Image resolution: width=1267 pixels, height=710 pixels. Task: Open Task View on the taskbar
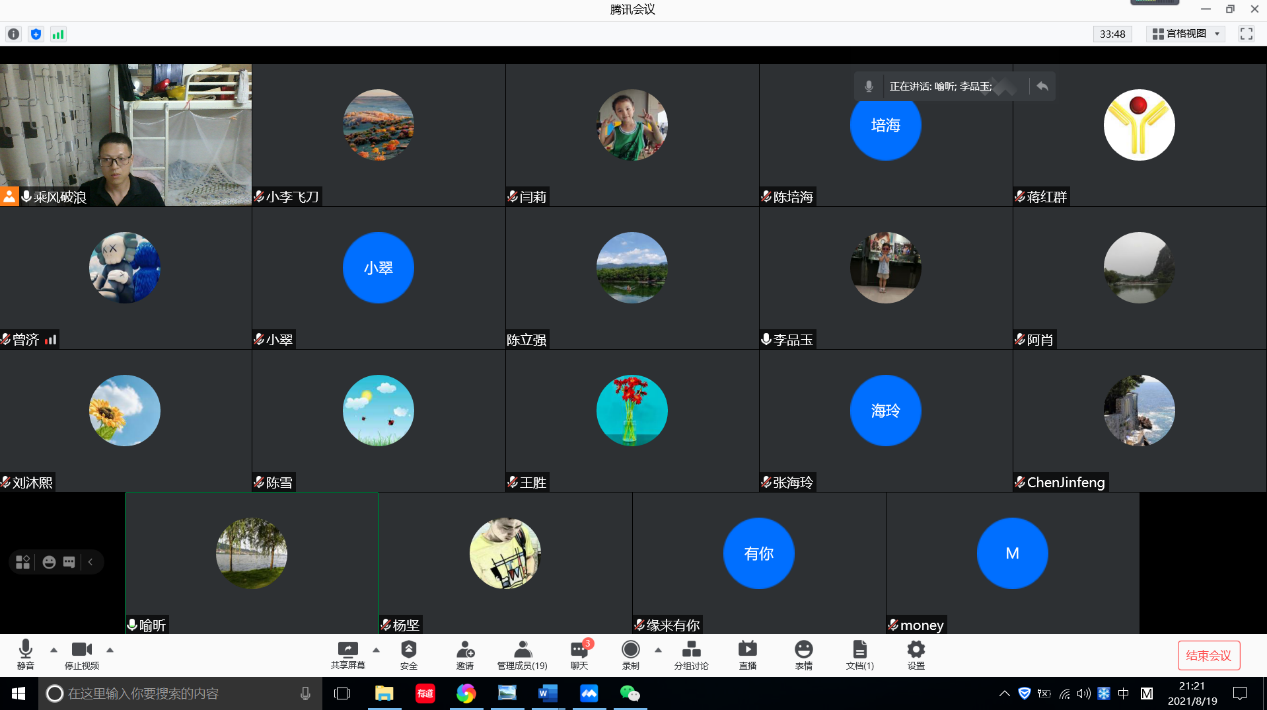click(342, 693)
